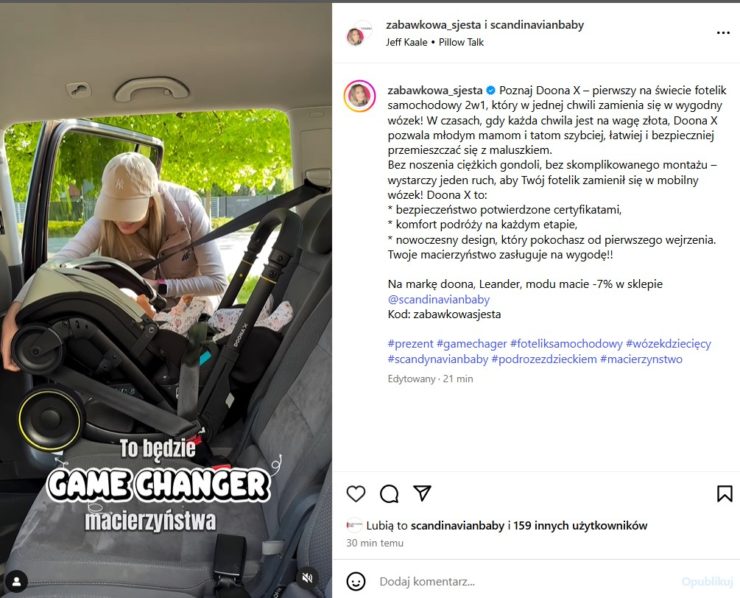
Task: Show tagged people icon on video
Action: click(x=17, y=582)
